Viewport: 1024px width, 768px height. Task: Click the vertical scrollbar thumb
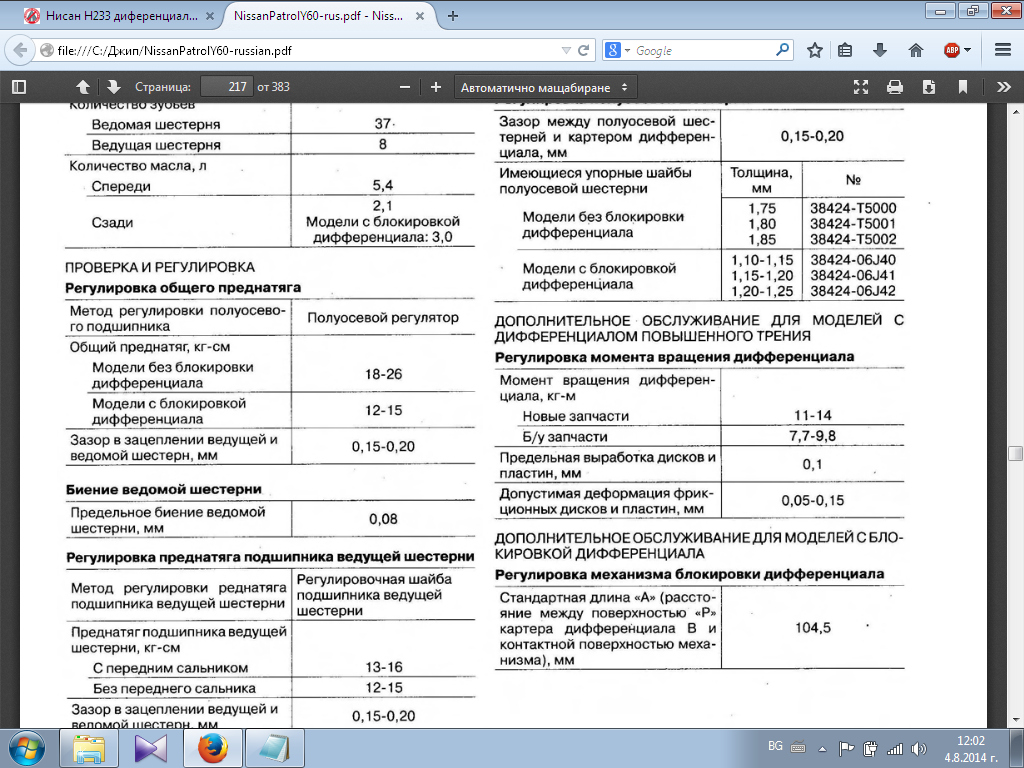1015,455
